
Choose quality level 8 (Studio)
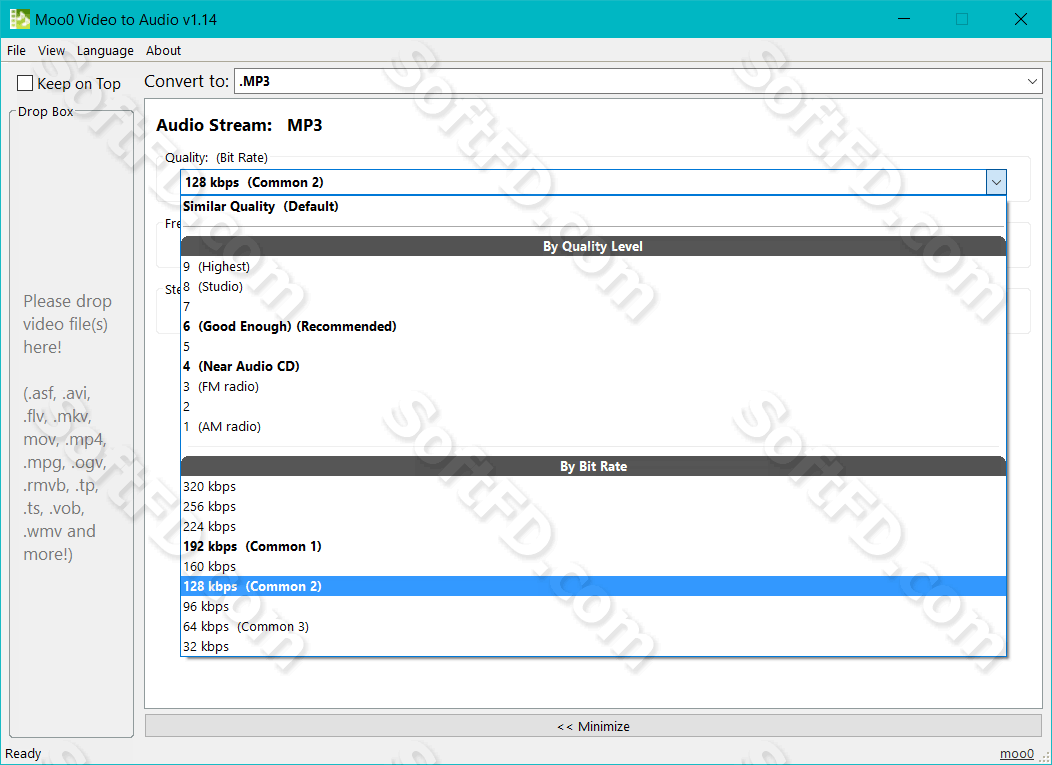pyautogui.click(x=594, y=287)
